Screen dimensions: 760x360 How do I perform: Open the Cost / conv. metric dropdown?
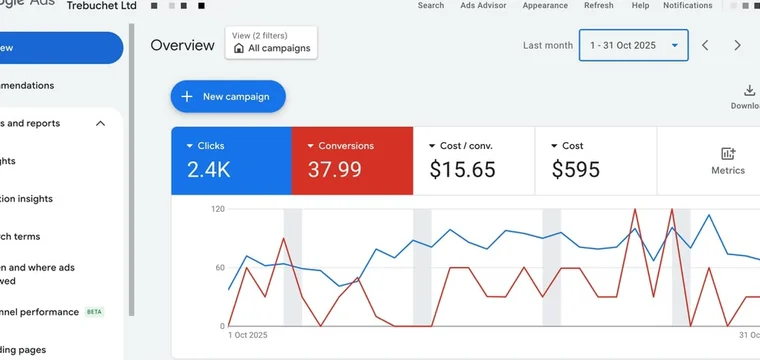pos(432,146)
